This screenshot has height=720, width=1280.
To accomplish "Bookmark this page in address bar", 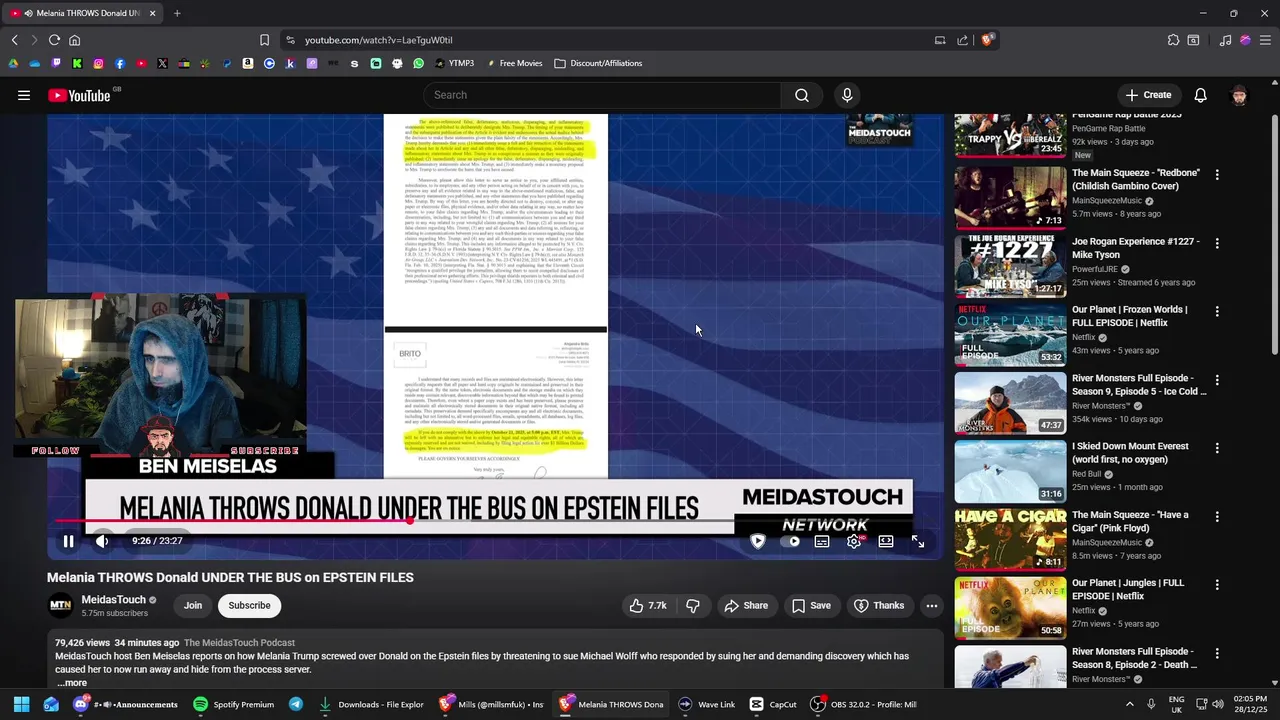I will tap(264, 40).
